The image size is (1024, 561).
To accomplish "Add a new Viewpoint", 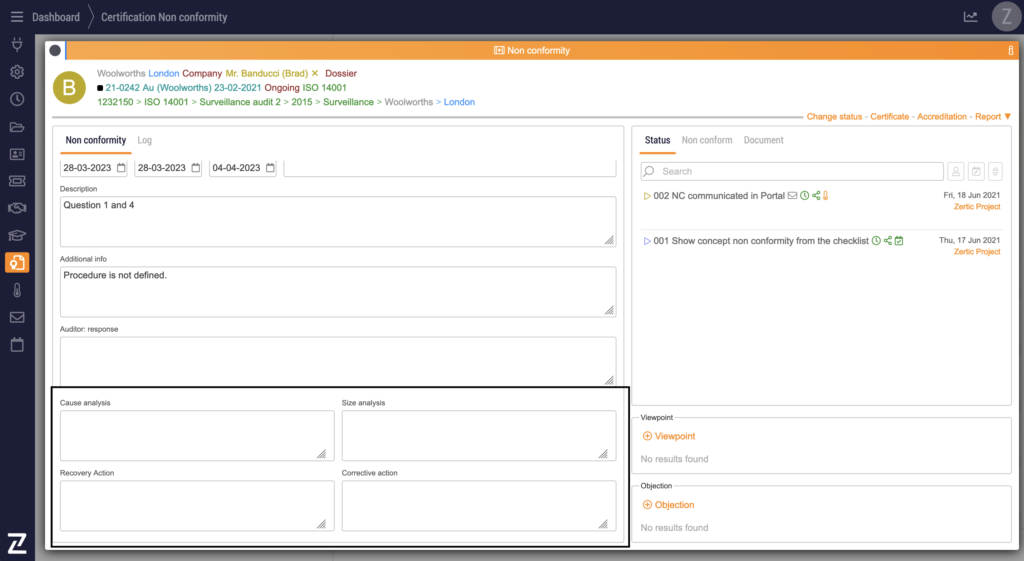I will [x=669, y=436].
